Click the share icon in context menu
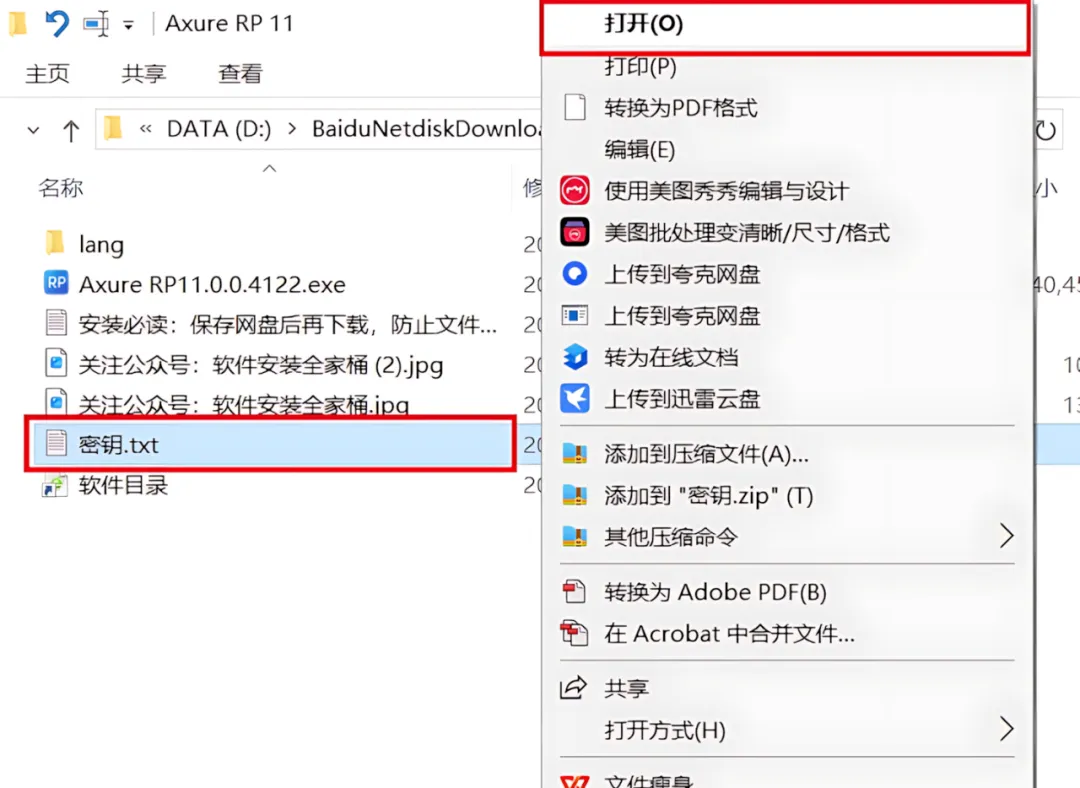The image size is (1080, 788). tap(573, 687)
